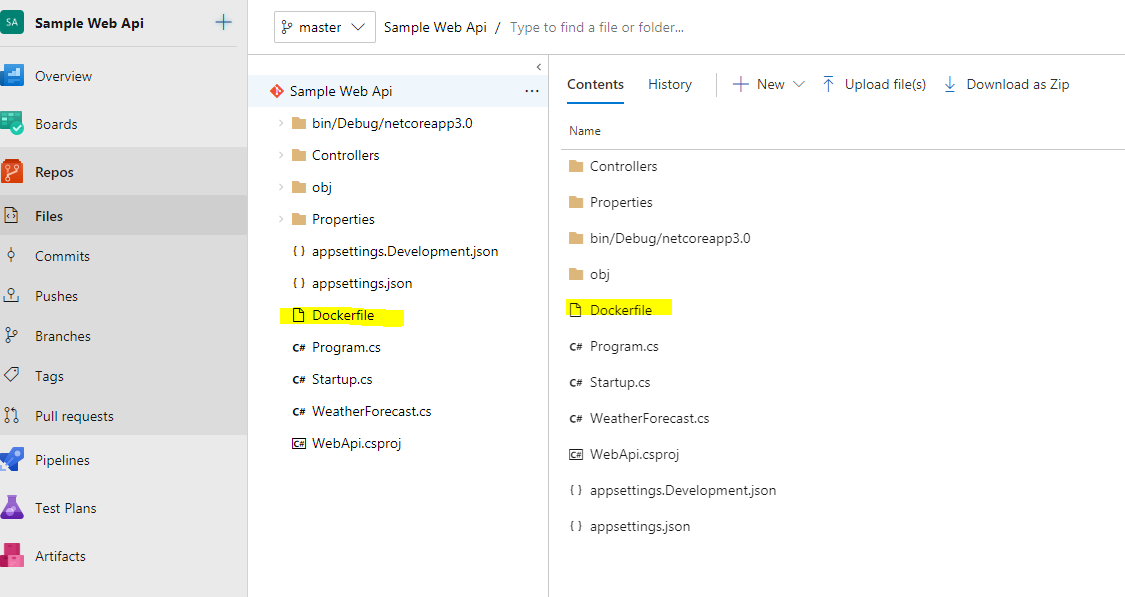Viewport: 1125px width, 597px height.
Task: Click Download as Zip button
Action: coord(1006,84)
